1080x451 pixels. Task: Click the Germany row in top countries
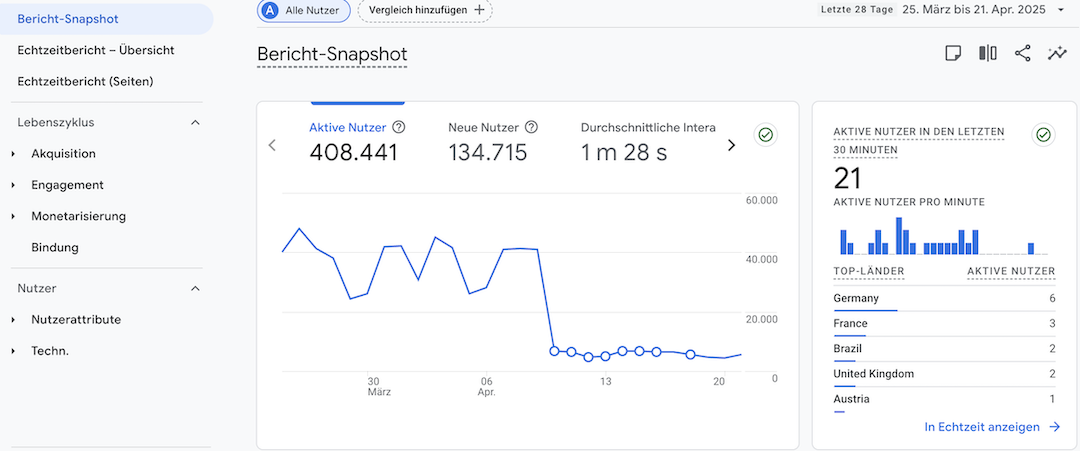(944, 299)
